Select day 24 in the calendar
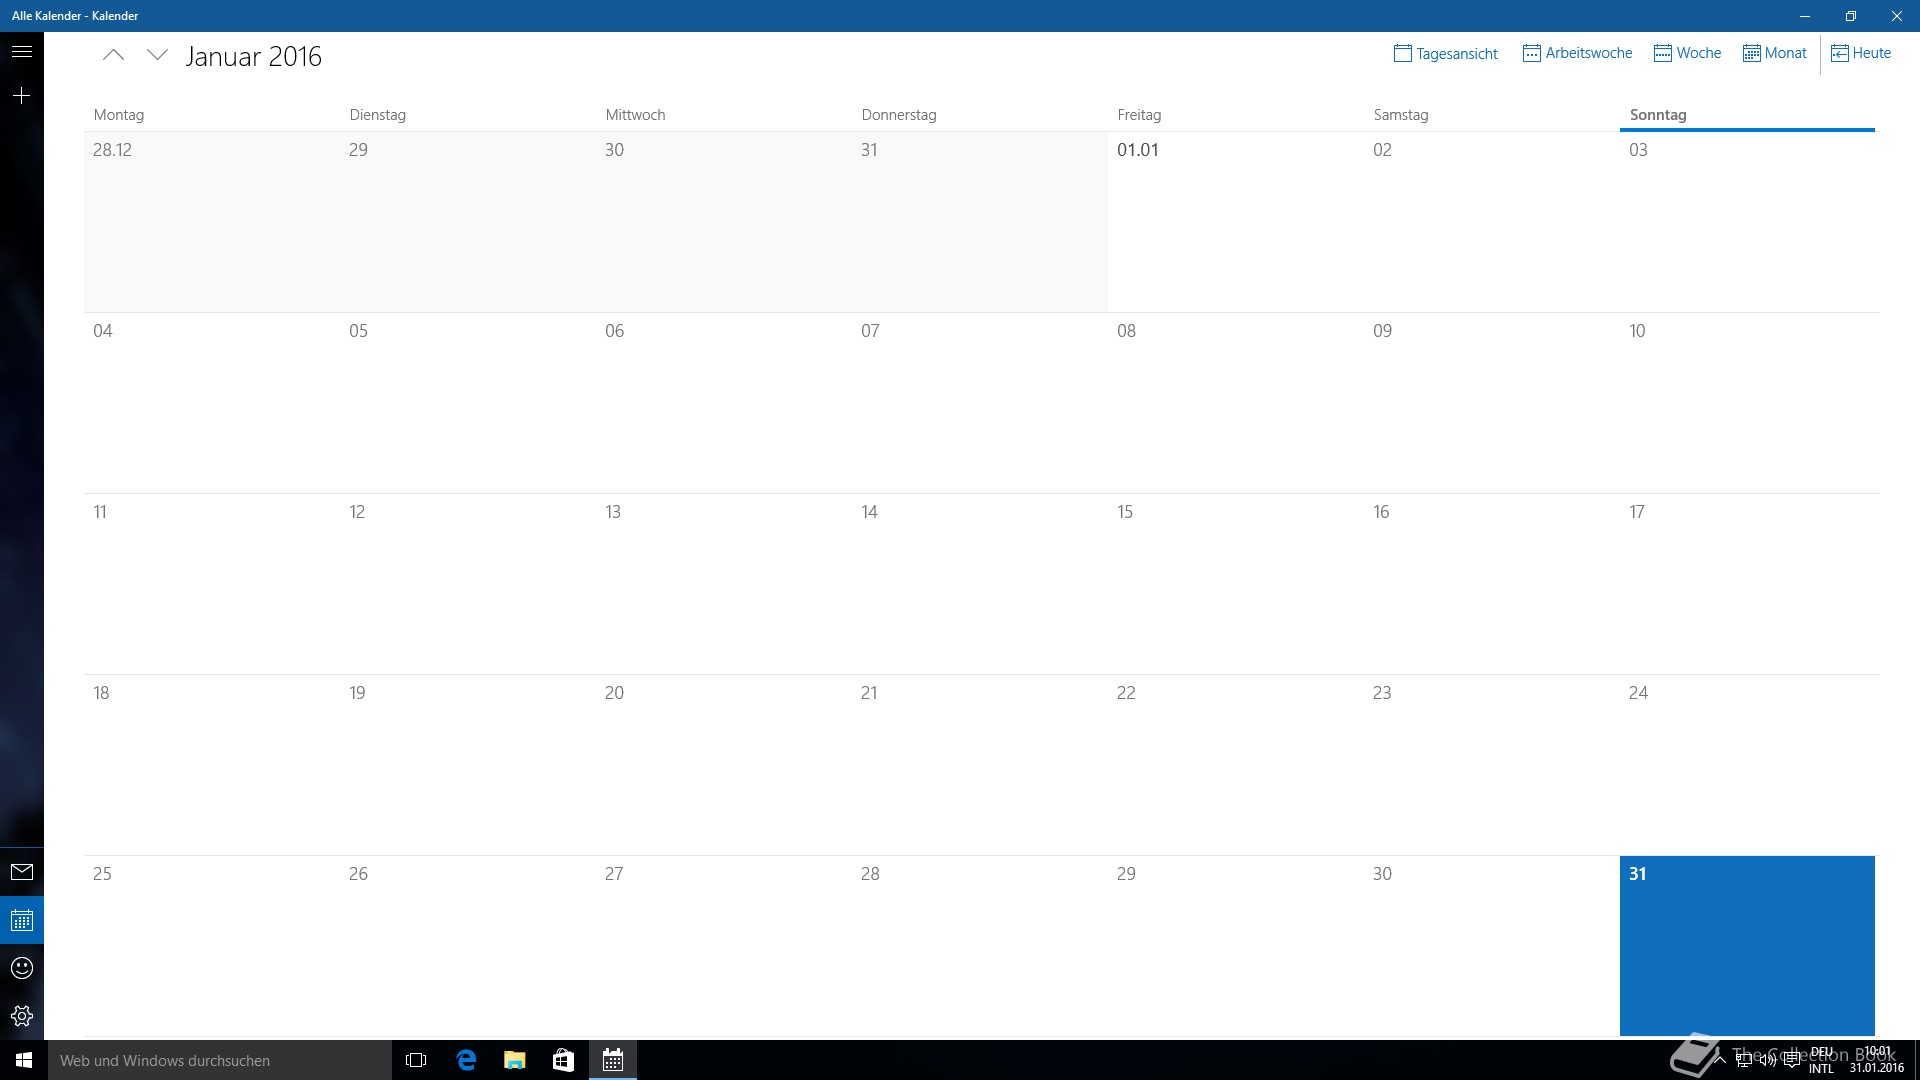This screenshot has width=1920, height=1080. pos(1748,765)
